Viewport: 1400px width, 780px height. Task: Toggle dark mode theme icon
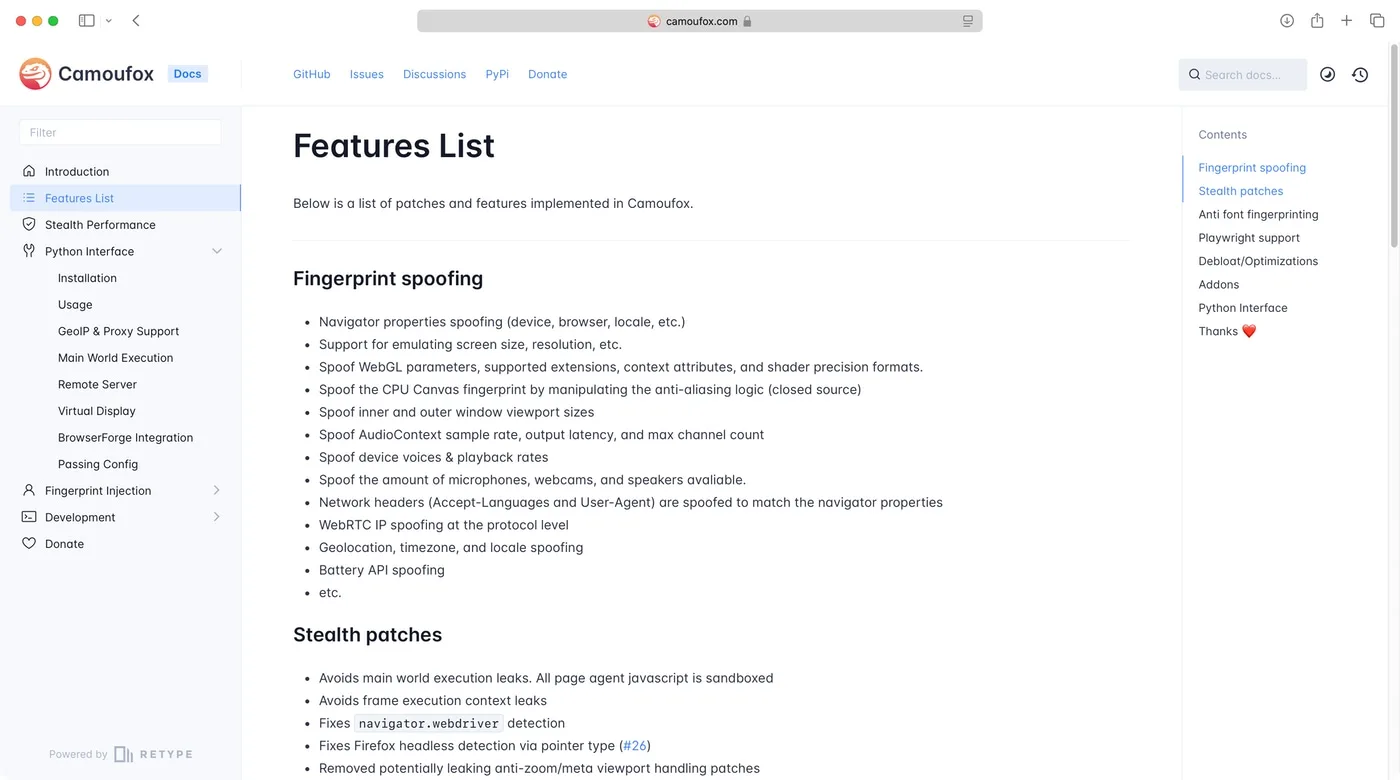(1327, 74)
